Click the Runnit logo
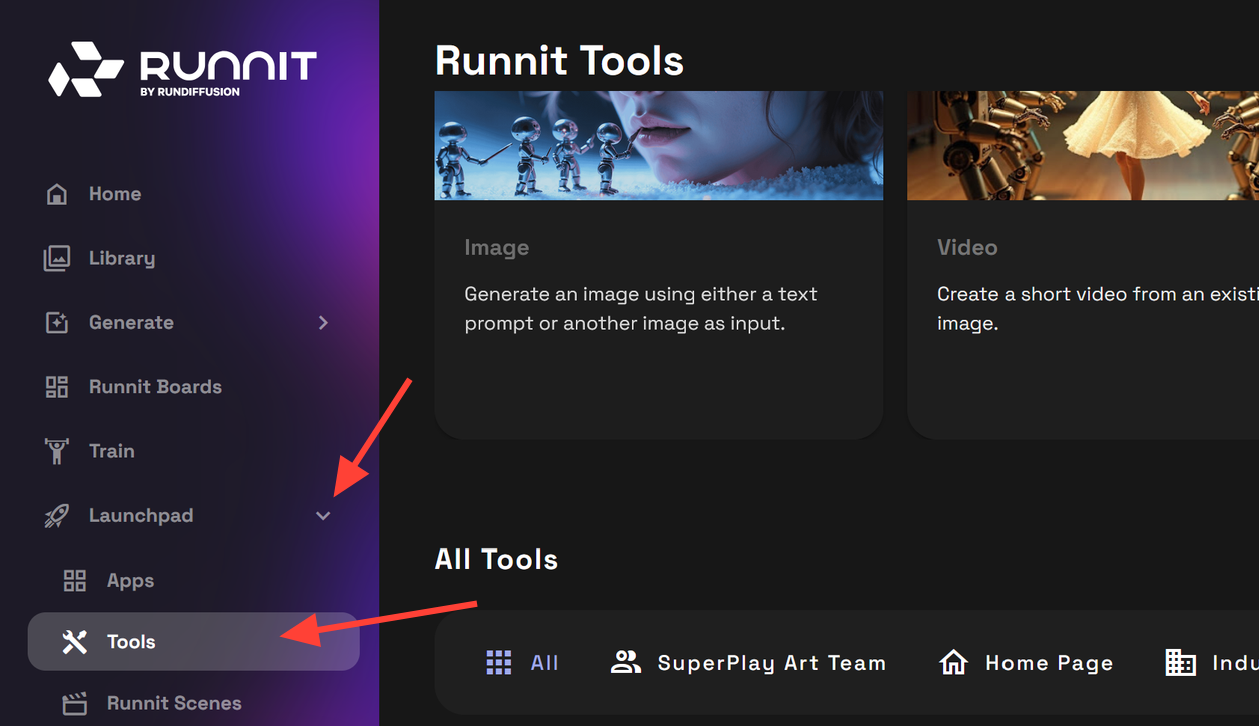 point(183,70)
